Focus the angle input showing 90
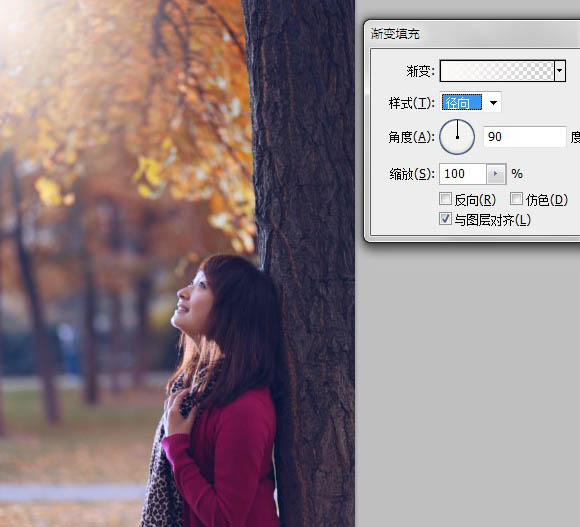The width and height of the screenshot is (580, 527). tap(525, 137)
